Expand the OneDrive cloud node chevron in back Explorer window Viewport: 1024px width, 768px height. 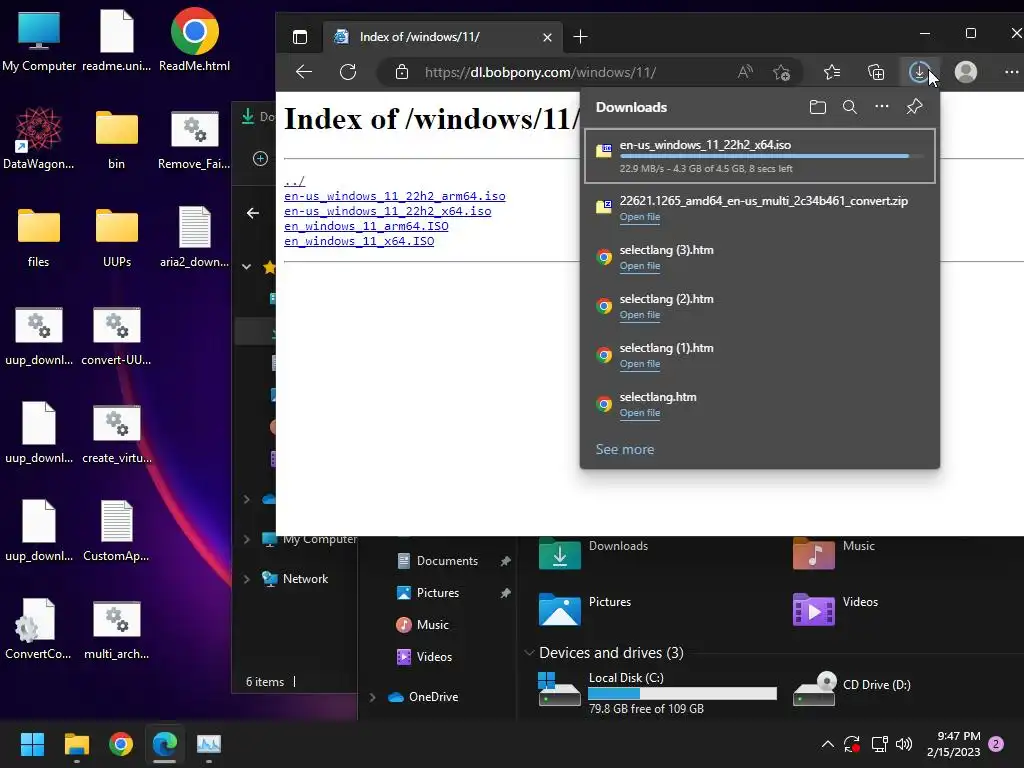(x=247, y=499)
